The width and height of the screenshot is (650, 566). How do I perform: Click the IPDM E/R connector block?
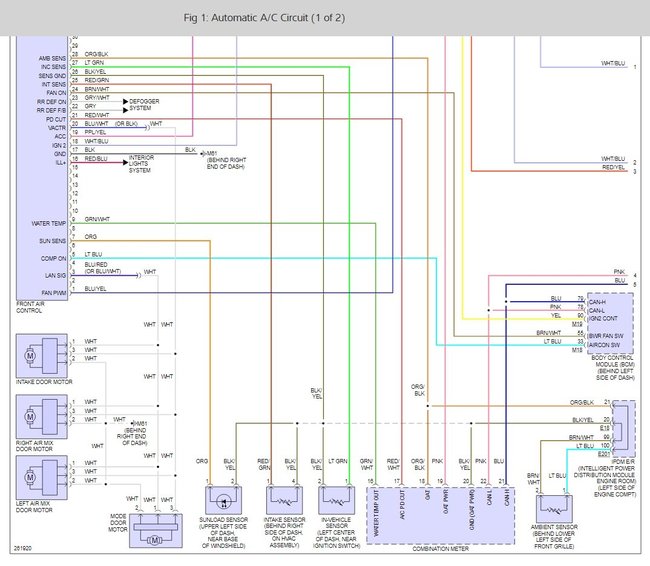(623, 429)
